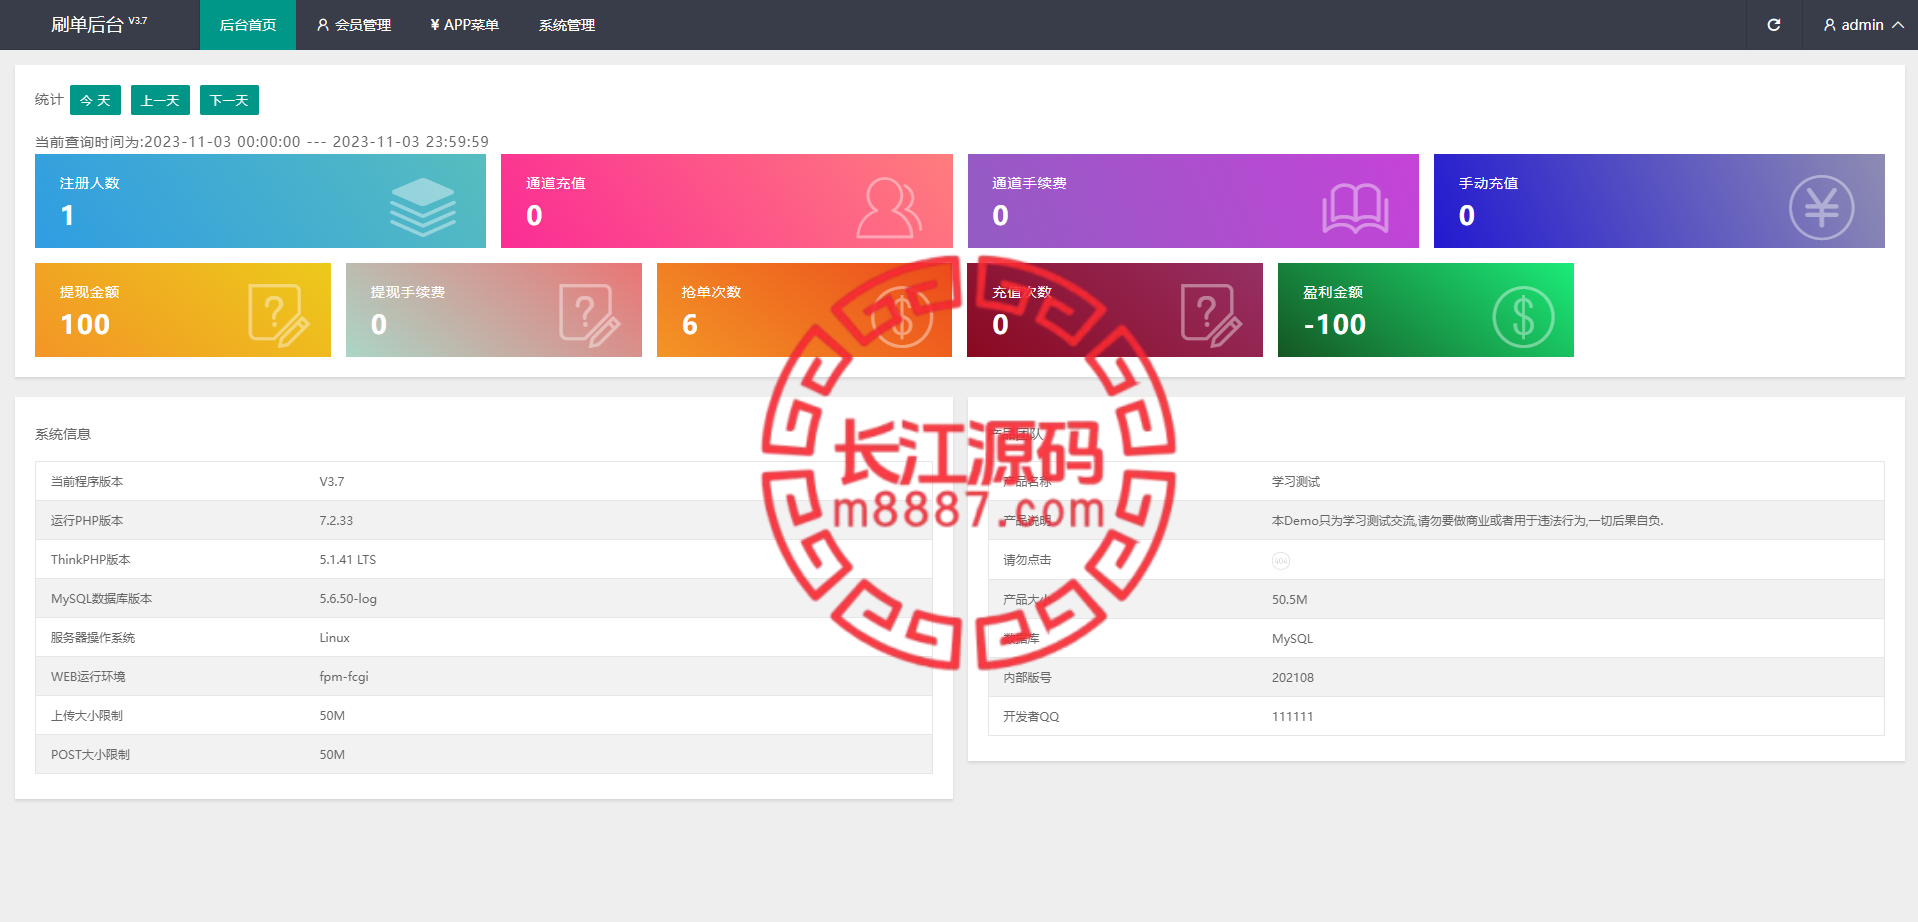The width and height of the screenshot is (1918, 922).
Task: Click the 系统信息 panel heading
Action: tap(63, 434)
